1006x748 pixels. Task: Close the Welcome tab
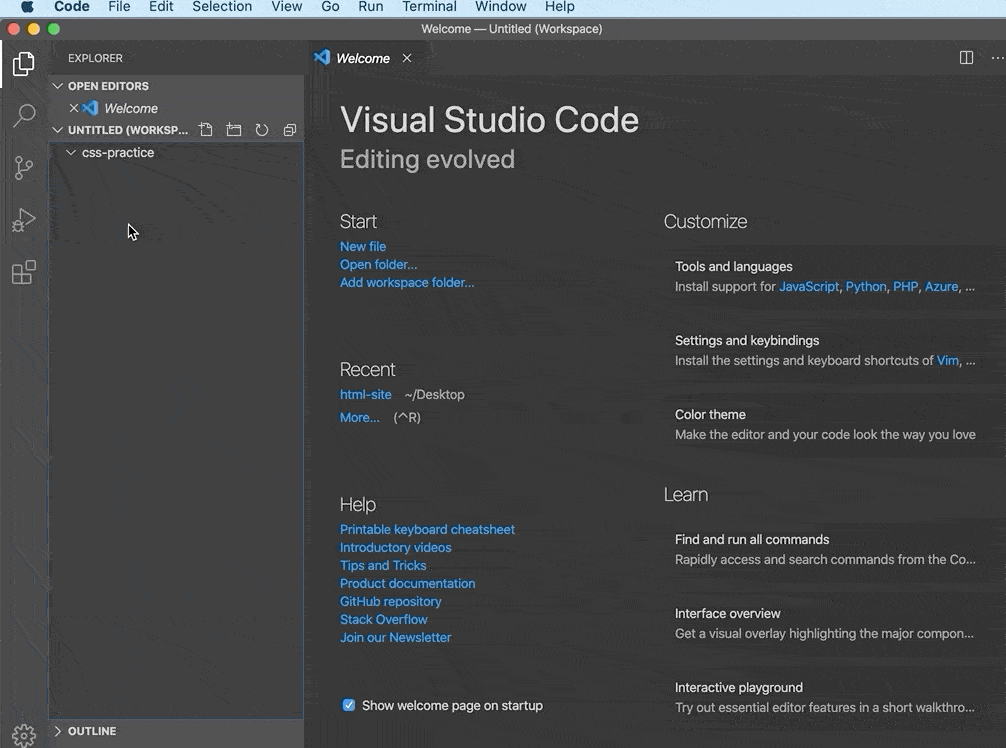coord(407,58)
